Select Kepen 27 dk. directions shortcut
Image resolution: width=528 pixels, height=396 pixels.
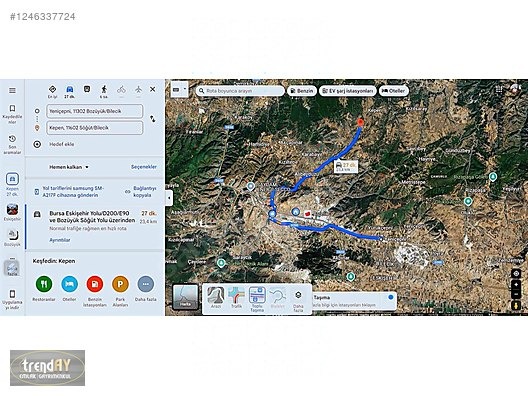pyautogui.click(x=12, y=185)
